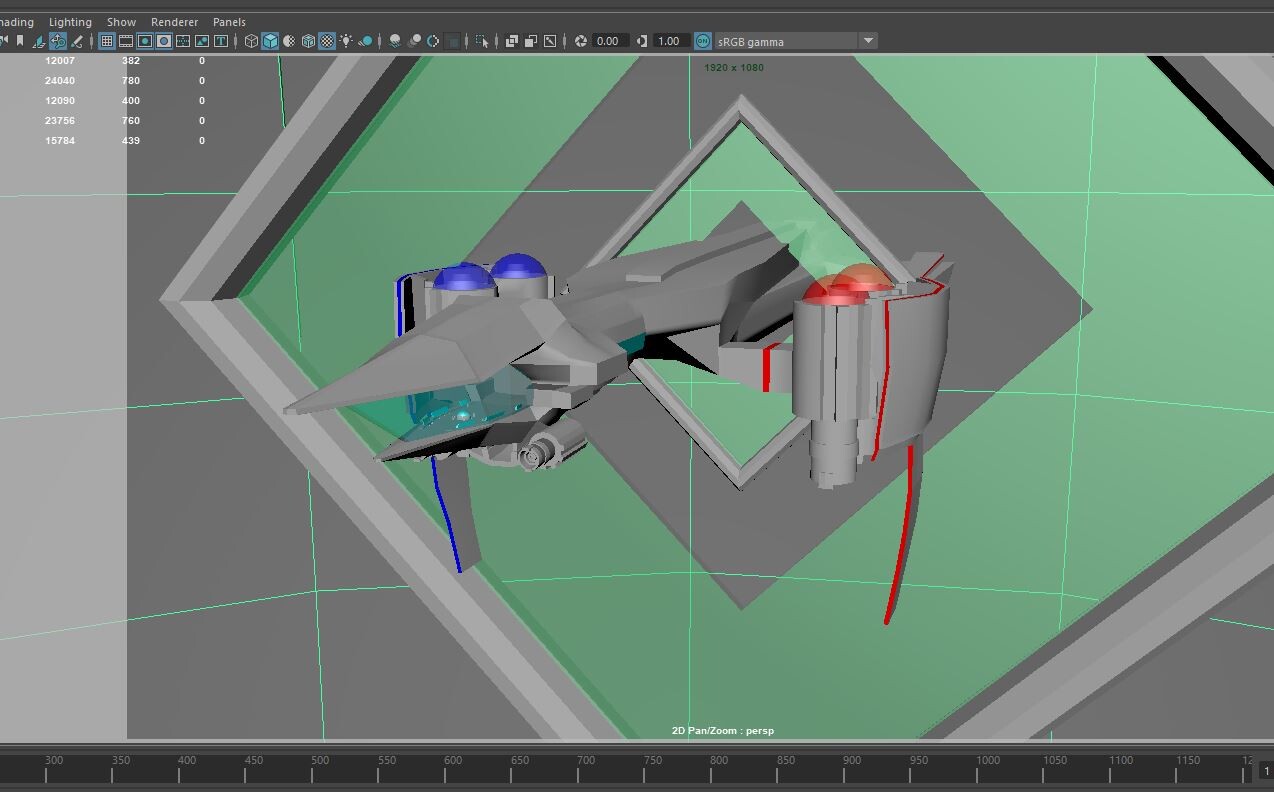
Task: Open the Lighting menu
Action: tap(70, 21)
